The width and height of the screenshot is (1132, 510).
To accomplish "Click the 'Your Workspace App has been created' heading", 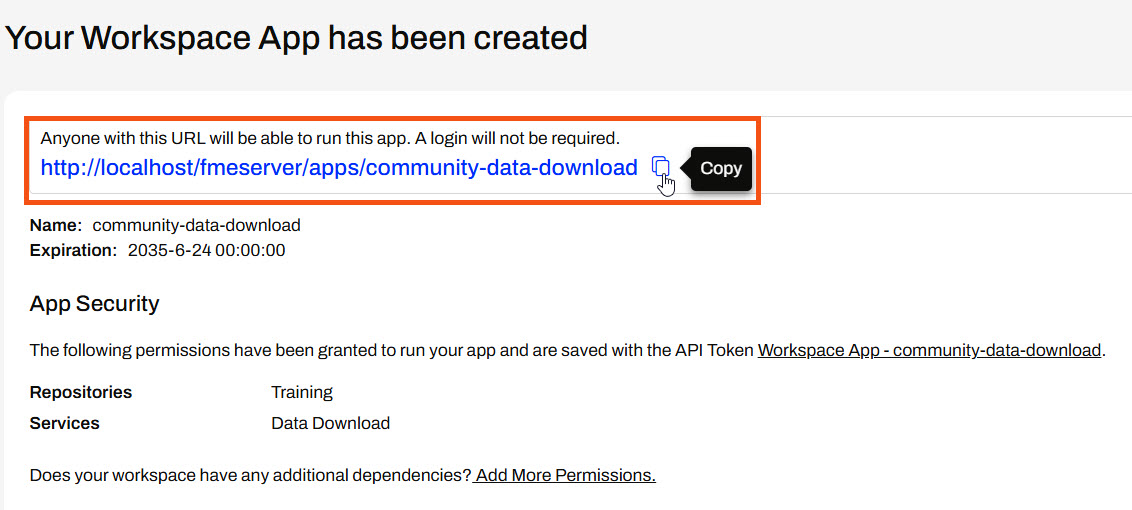I will 296,38.
